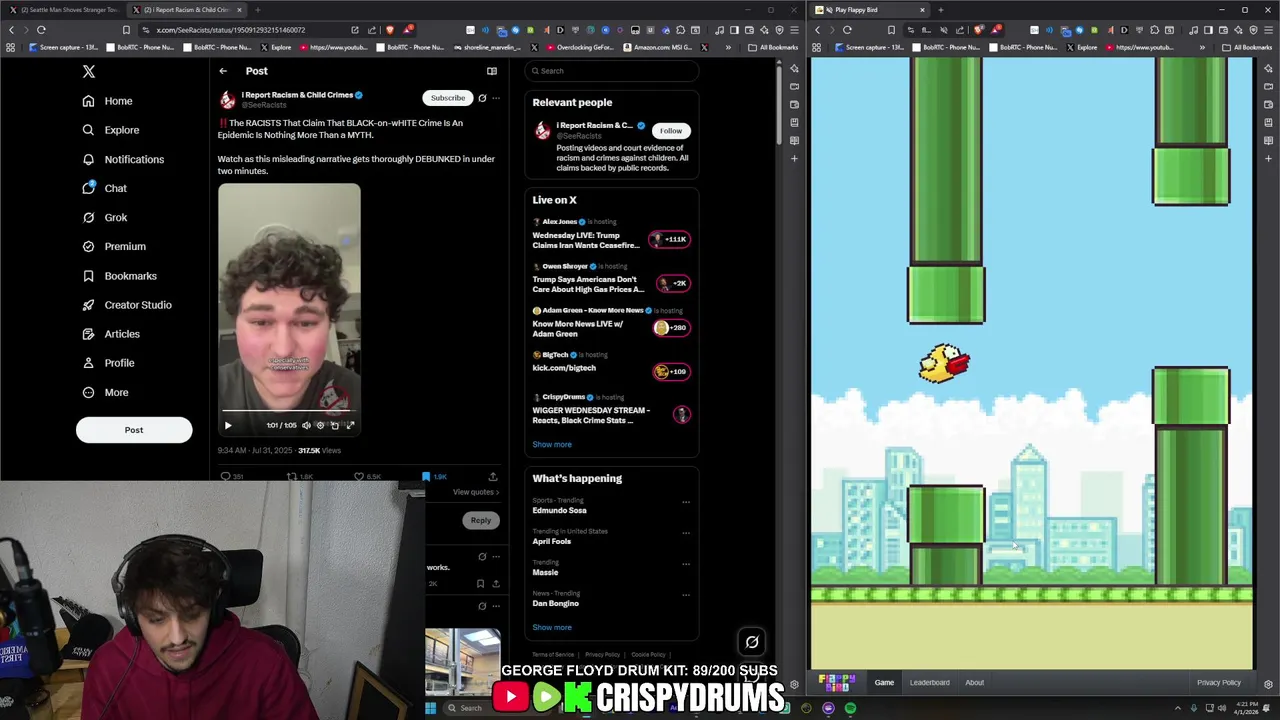This screenshot has width=1280, height=720.
Task: Open new tab in left browser window
Action: coord(257,10)
